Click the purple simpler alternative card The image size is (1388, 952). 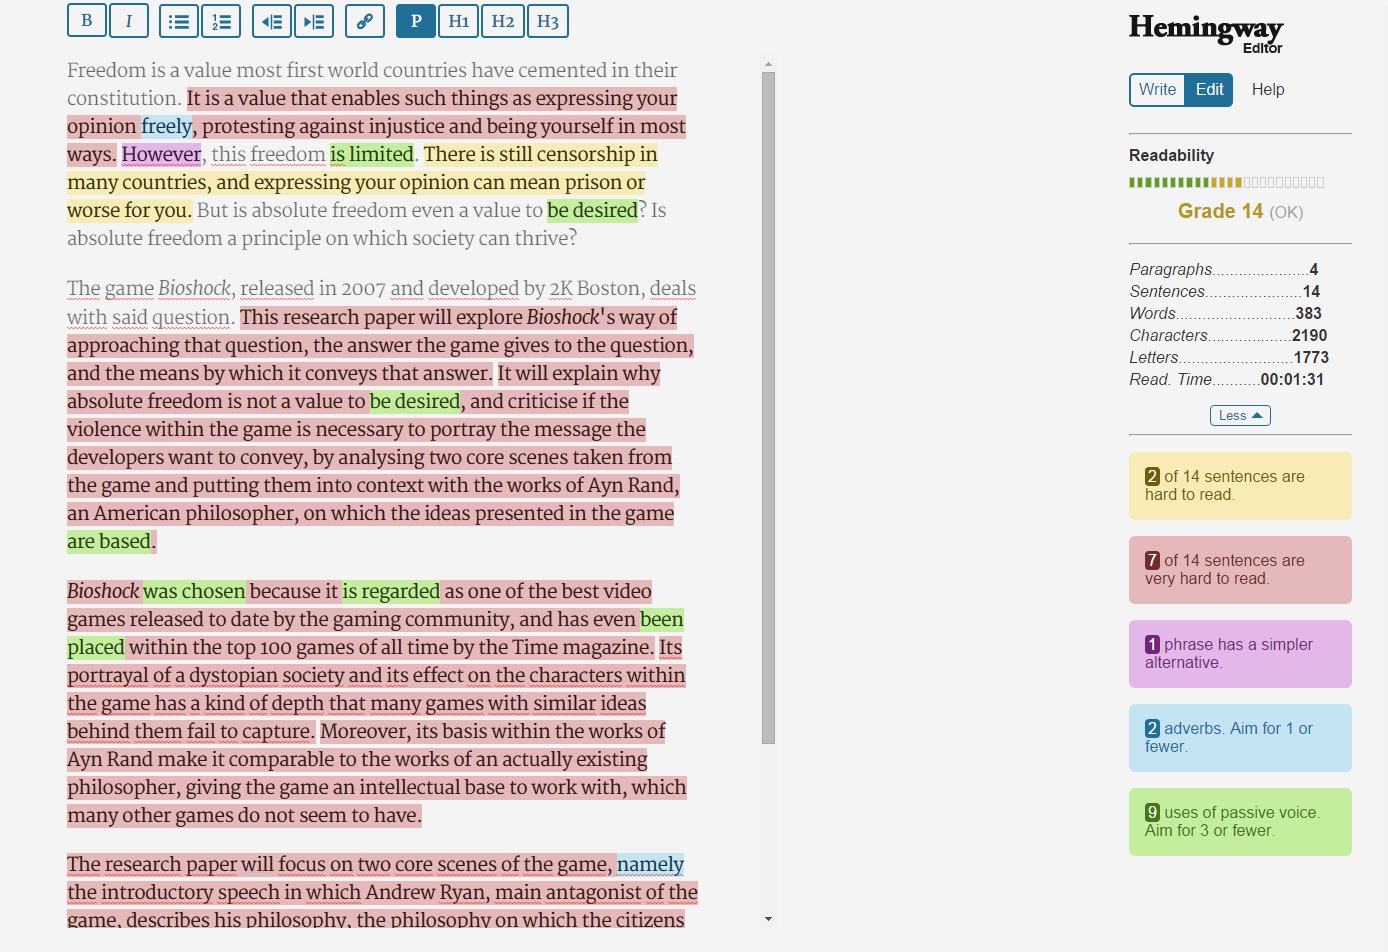tap(1240, 654)
